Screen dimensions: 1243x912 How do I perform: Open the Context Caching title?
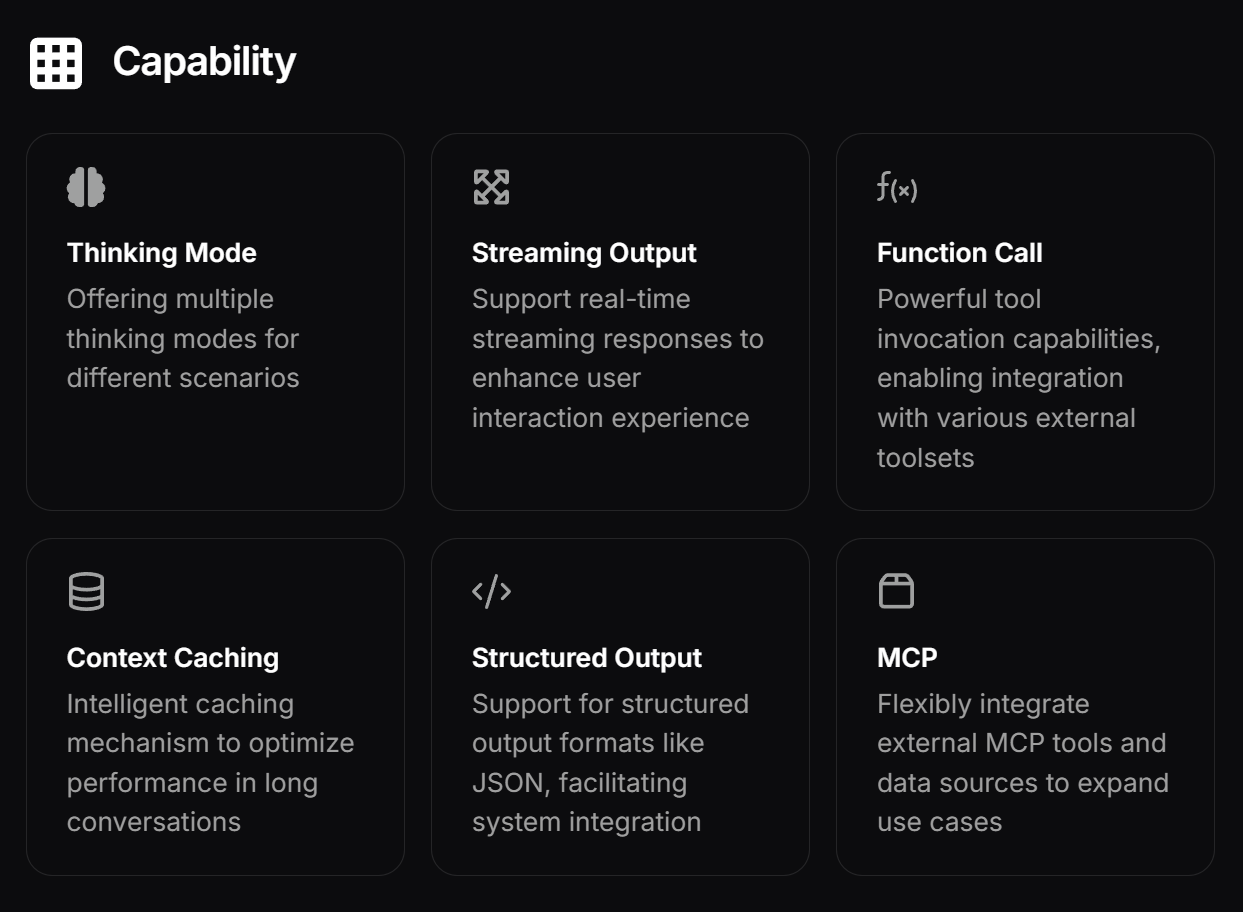173,658
